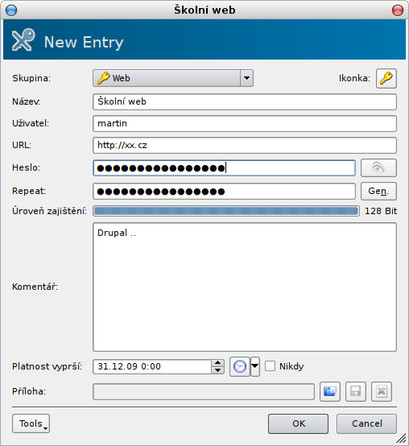
Task: Click the Gen. password generator button
Action: (379, 191)
